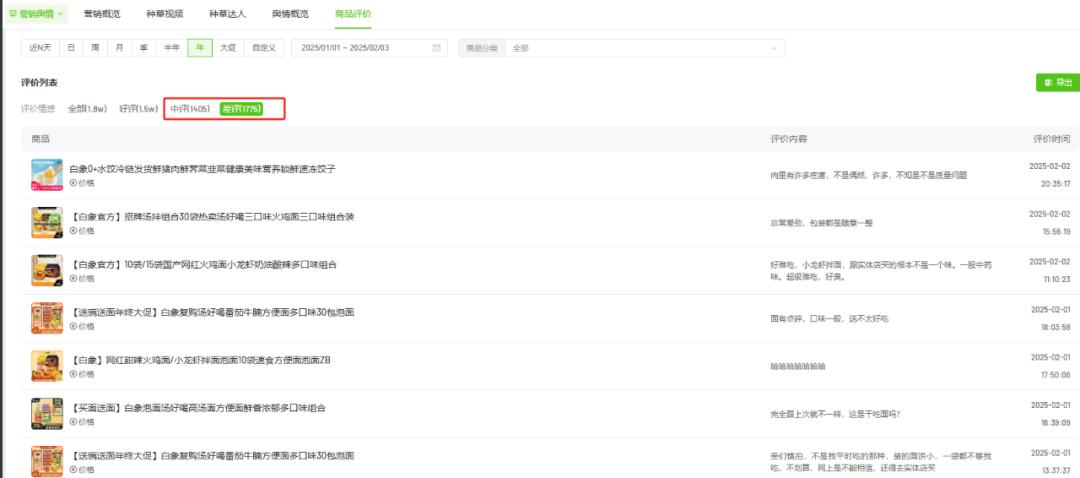
Task: Click review time 2025-02-02 20:35:17
Action: [x=1050, y=175]
